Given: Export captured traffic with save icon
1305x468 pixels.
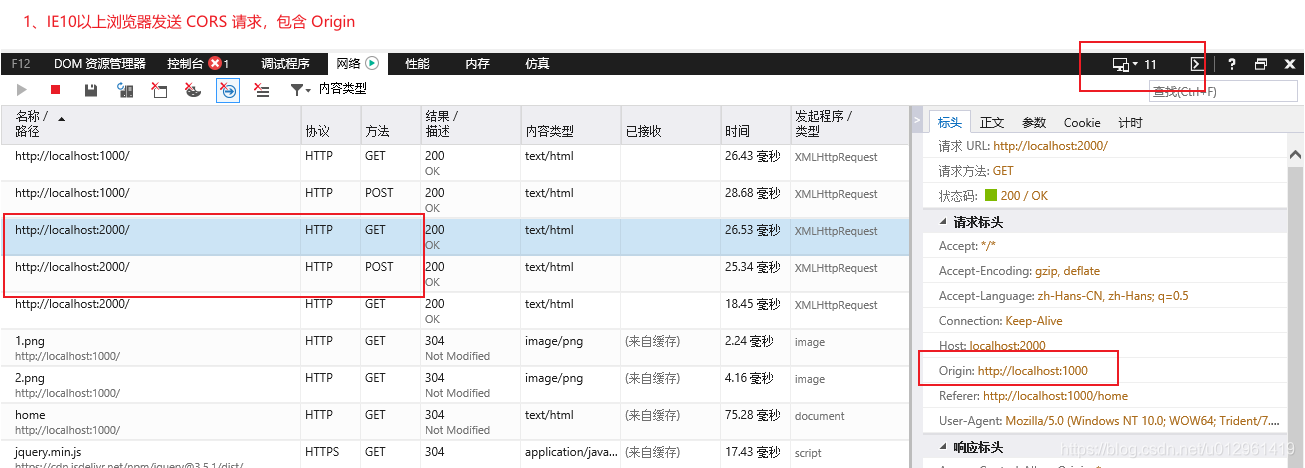Looking at the screenshot, I should tap(91, 90).
